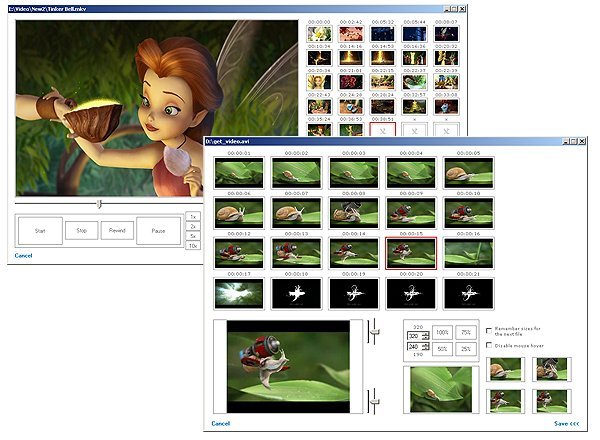Set playback speed to 2x
Viewport: 600px width, 440px height.
(x=193, y=227)
